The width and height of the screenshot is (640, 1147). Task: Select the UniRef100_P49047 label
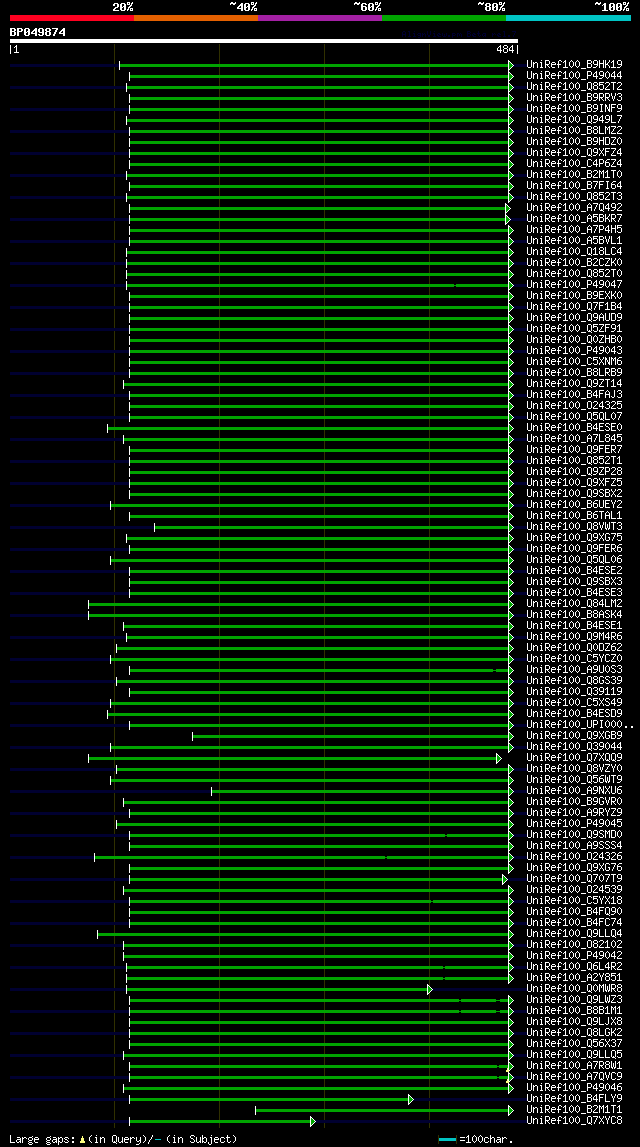pos(574,285)
